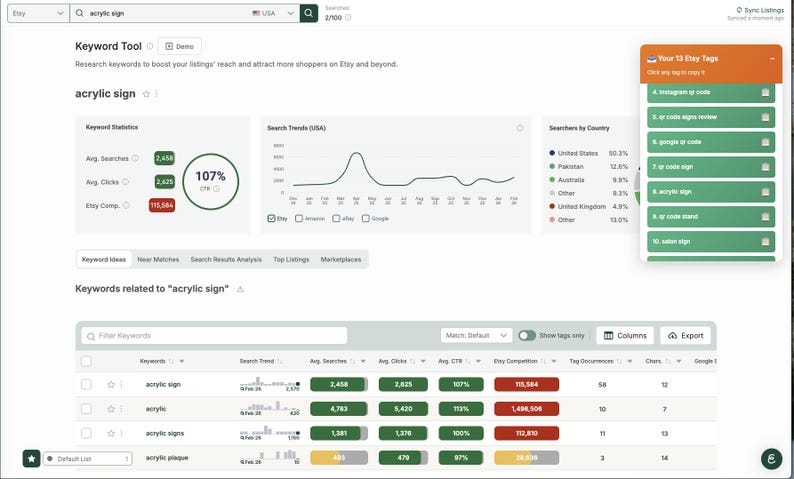The image size is (794, 479).
Task: Enable the eBay trend checkbox
Action: (336, 218)
